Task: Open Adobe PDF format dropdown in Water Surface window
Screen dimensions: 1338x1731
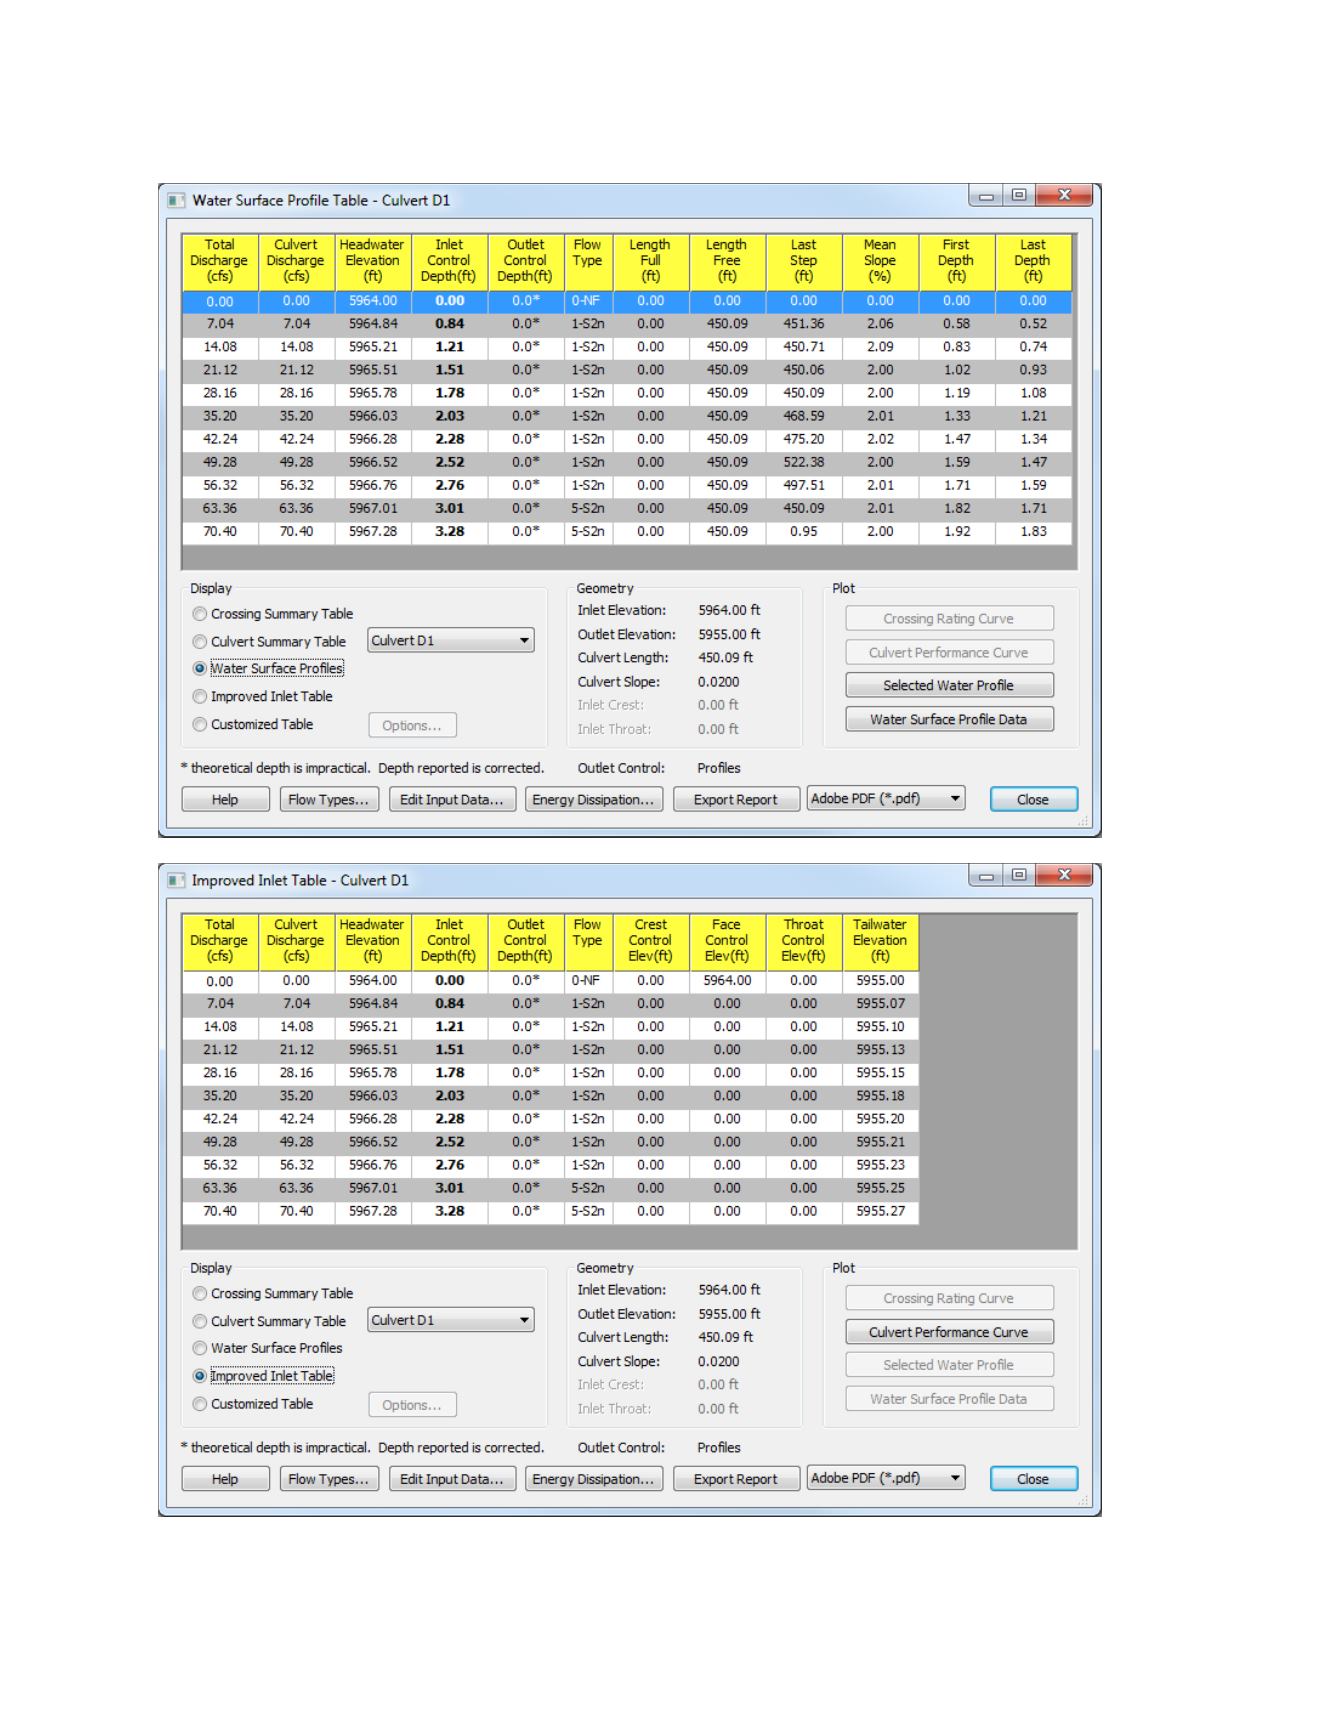Action: click(x=886, y=799)
